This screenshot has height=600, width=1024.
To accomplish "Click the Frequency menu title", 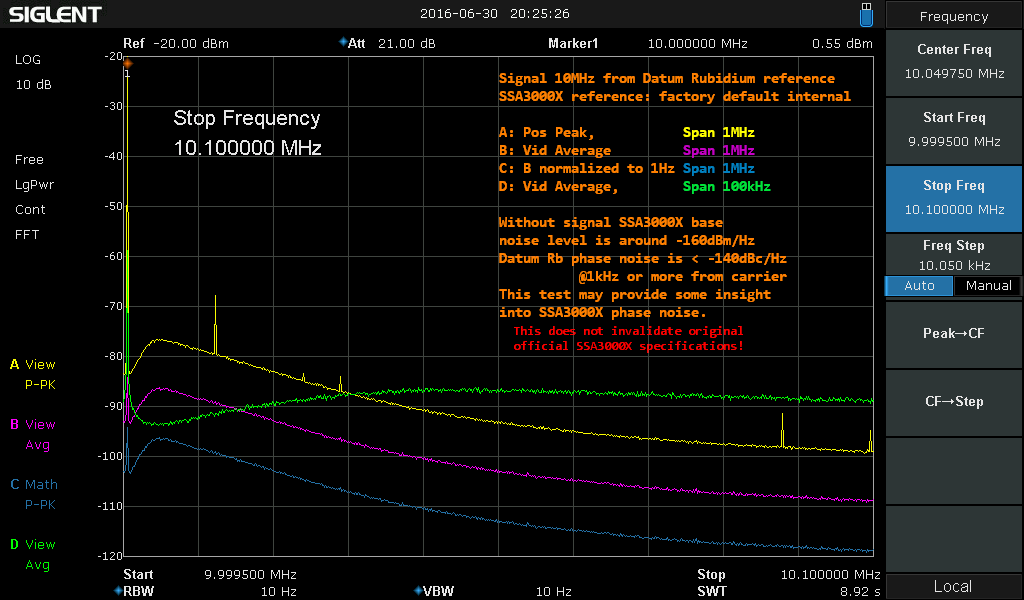I will [954, 16].
